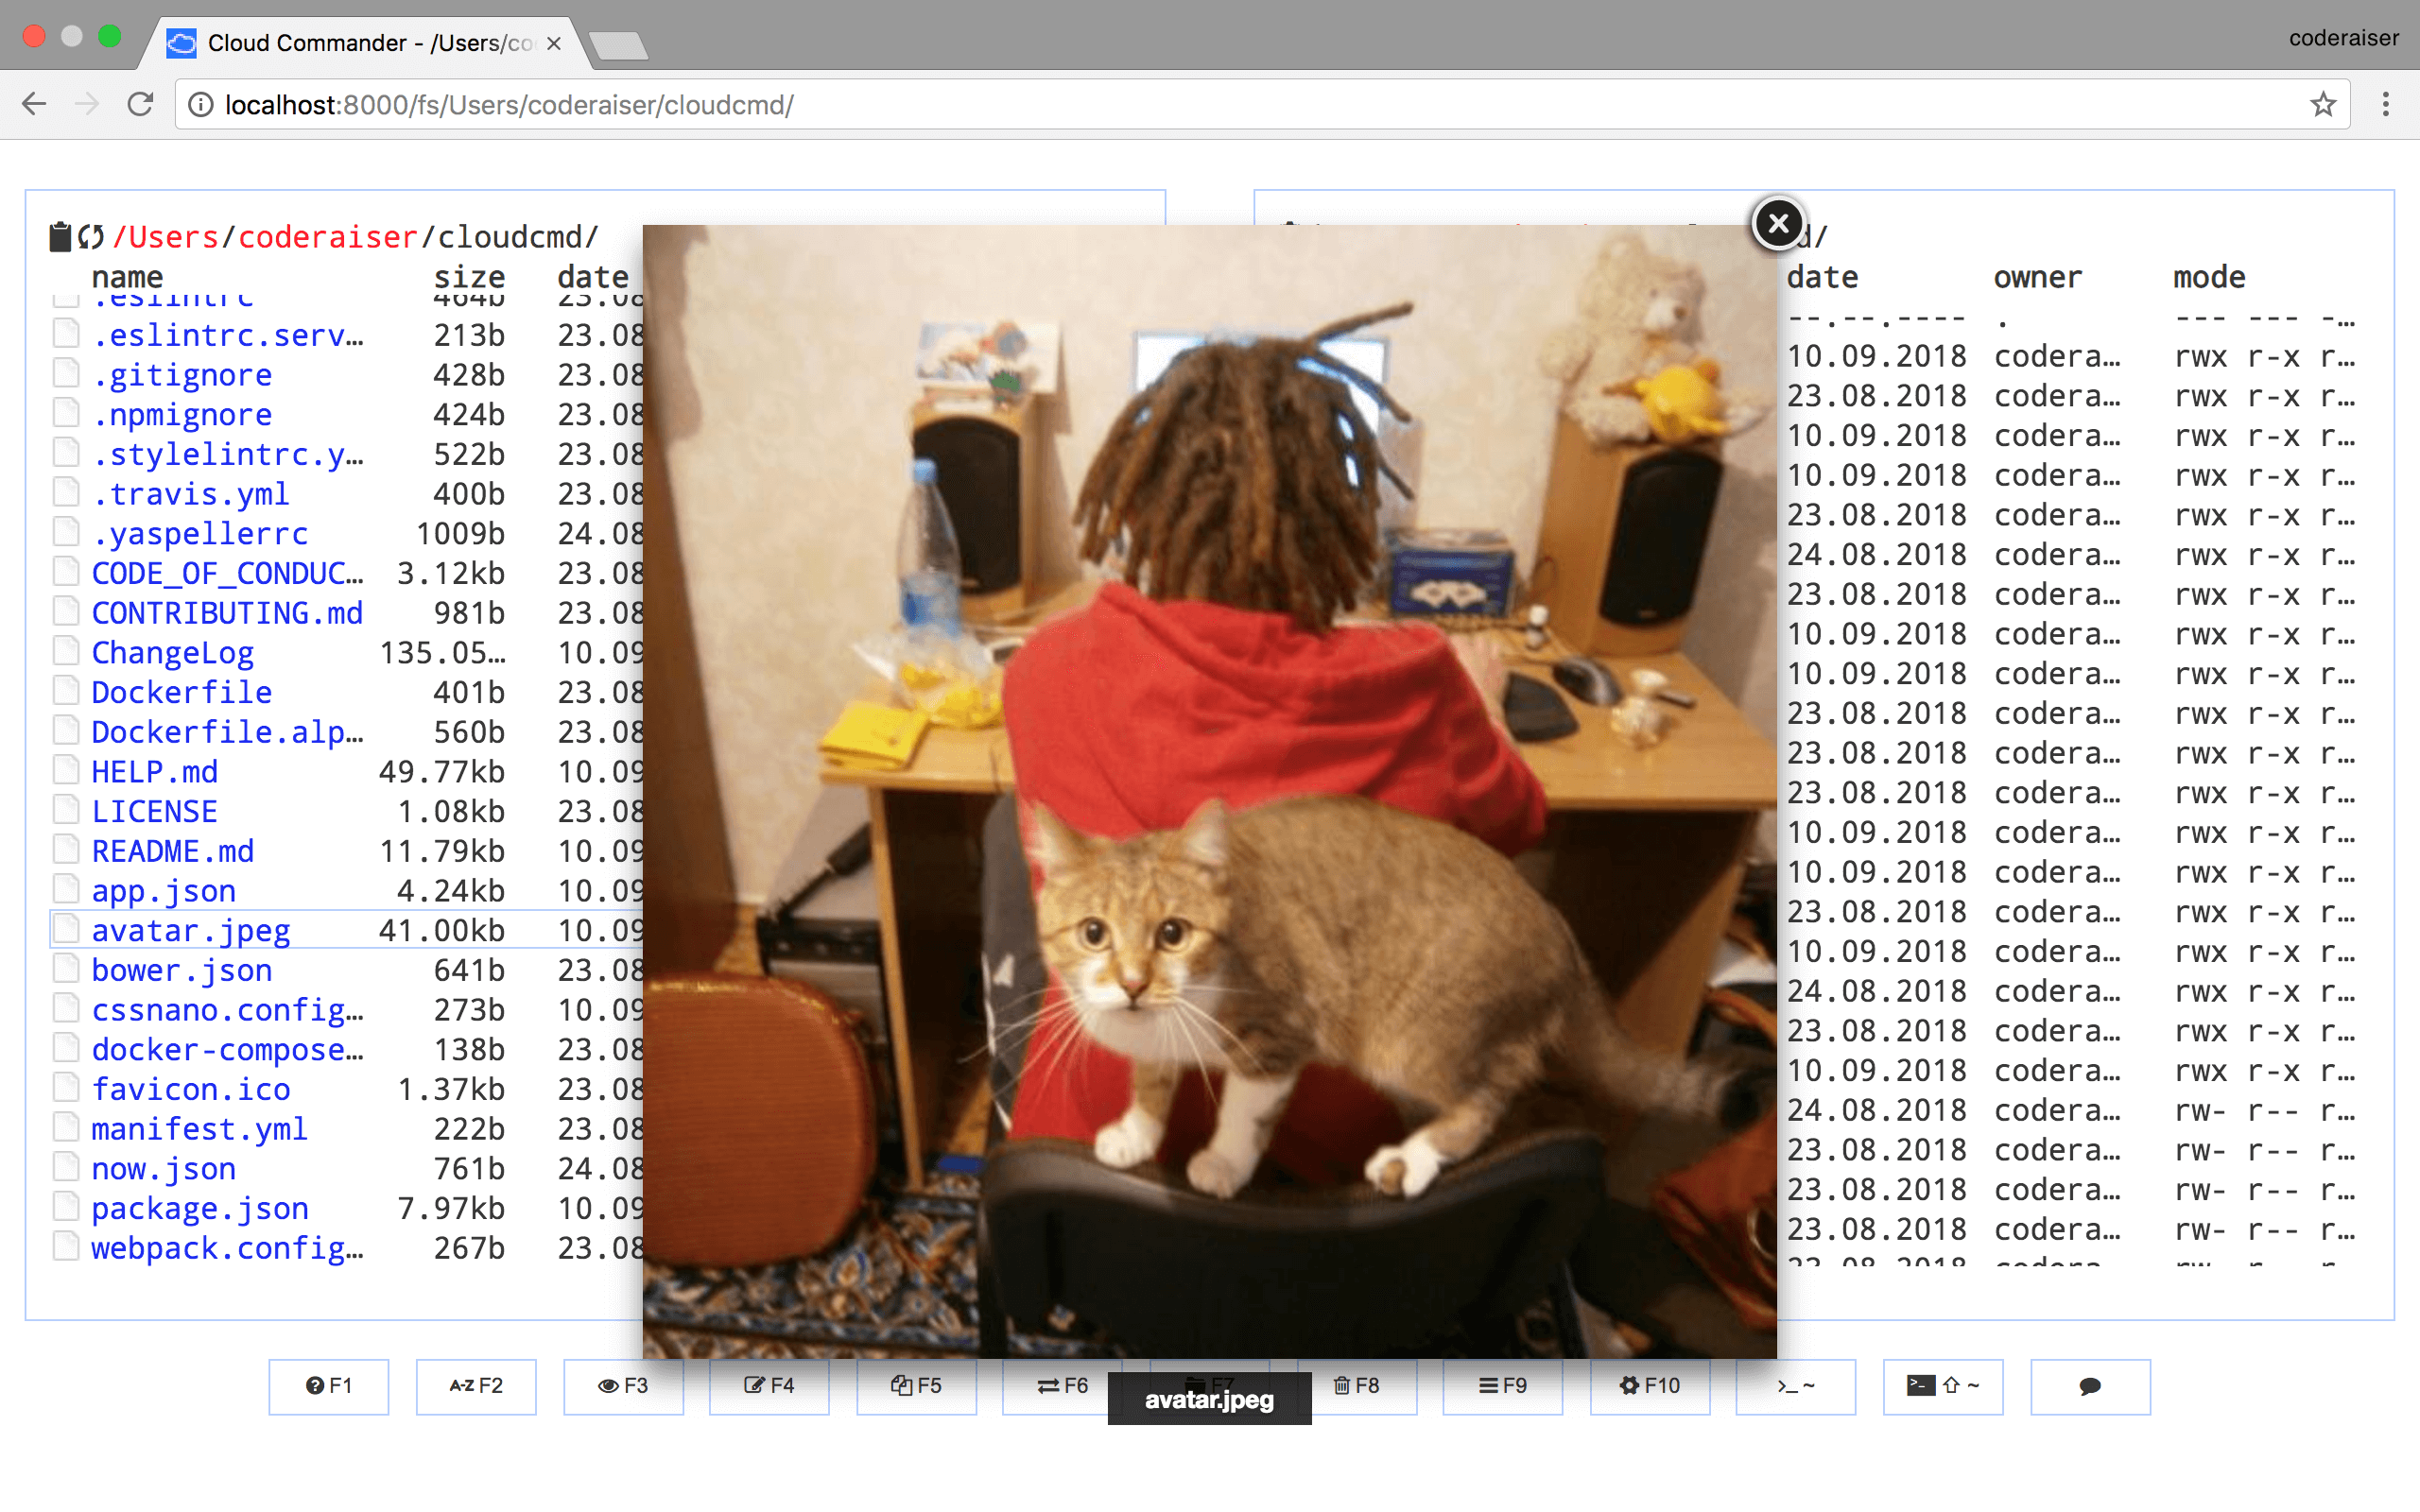The image size is (2420, 1512).
Task: Click the F8 delete button
Action: pyautogui.click(x=1357, y=1386)
